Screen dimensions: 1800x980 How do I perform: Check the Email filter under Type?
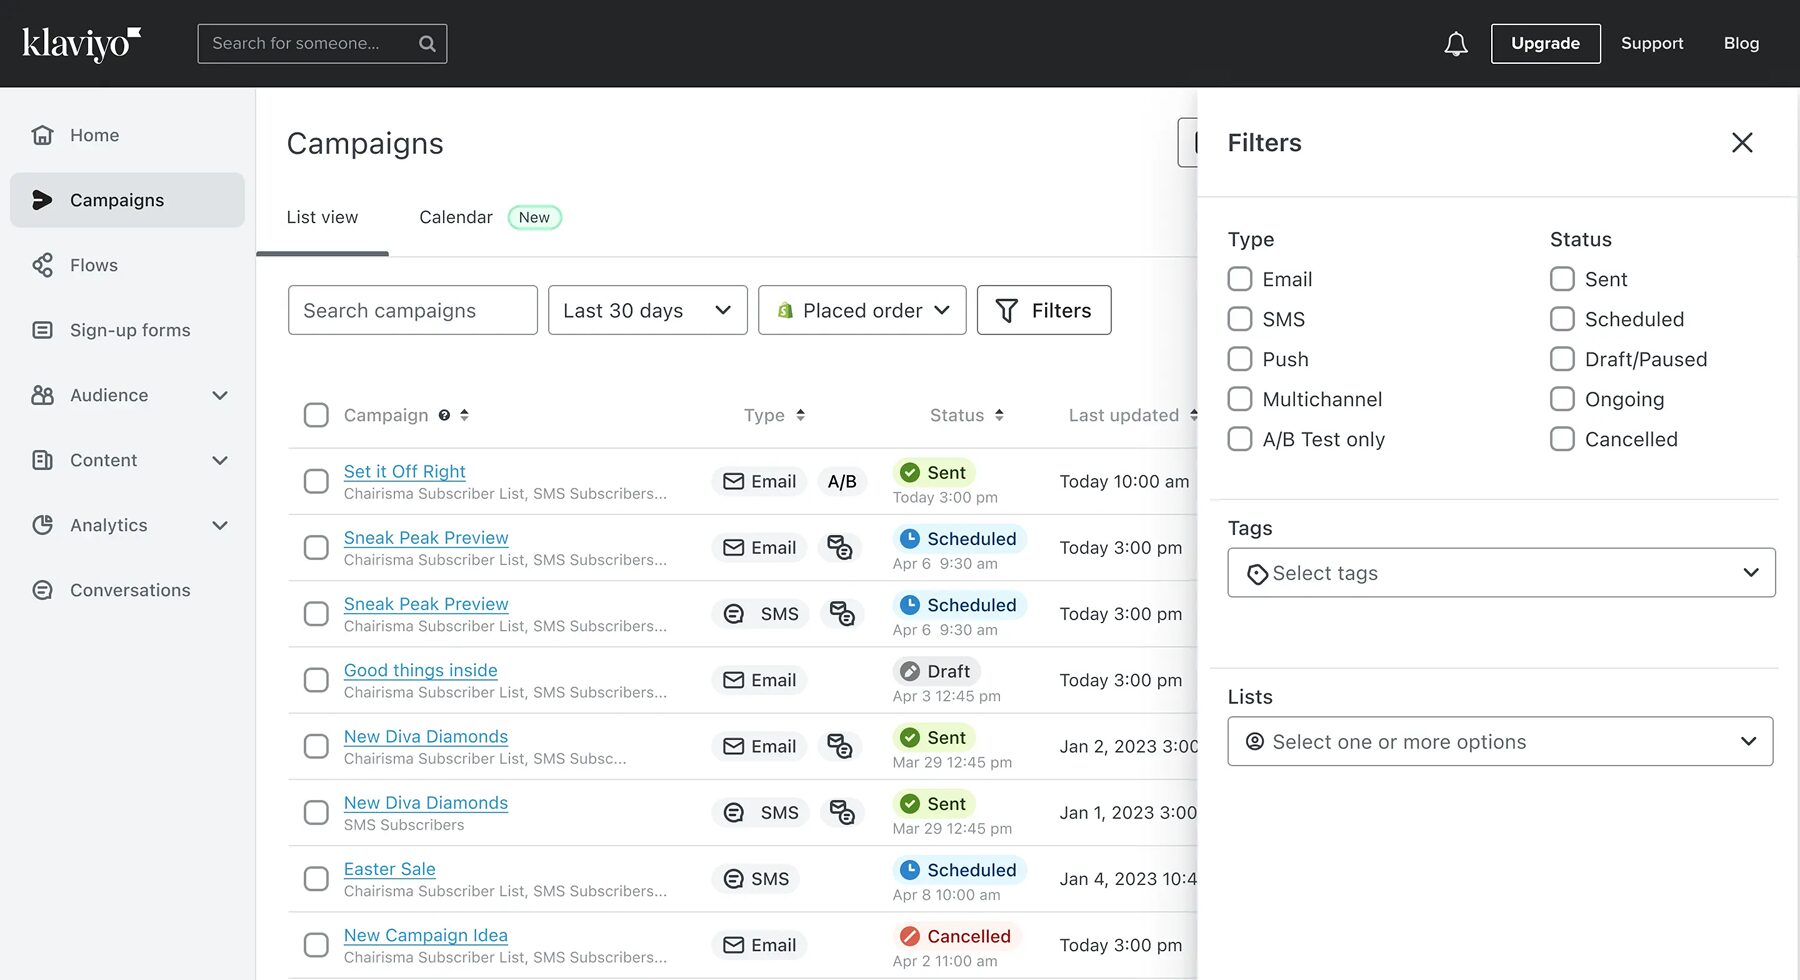[1239, 279]
